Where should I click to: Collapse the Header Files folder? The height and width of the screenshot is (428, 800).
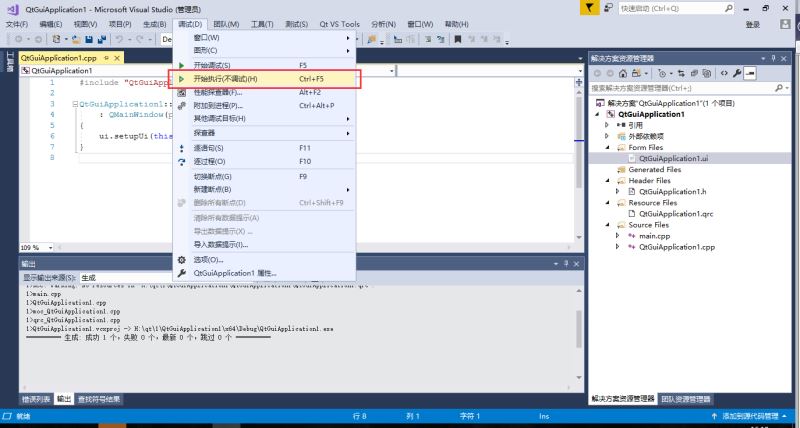point(607,181)
